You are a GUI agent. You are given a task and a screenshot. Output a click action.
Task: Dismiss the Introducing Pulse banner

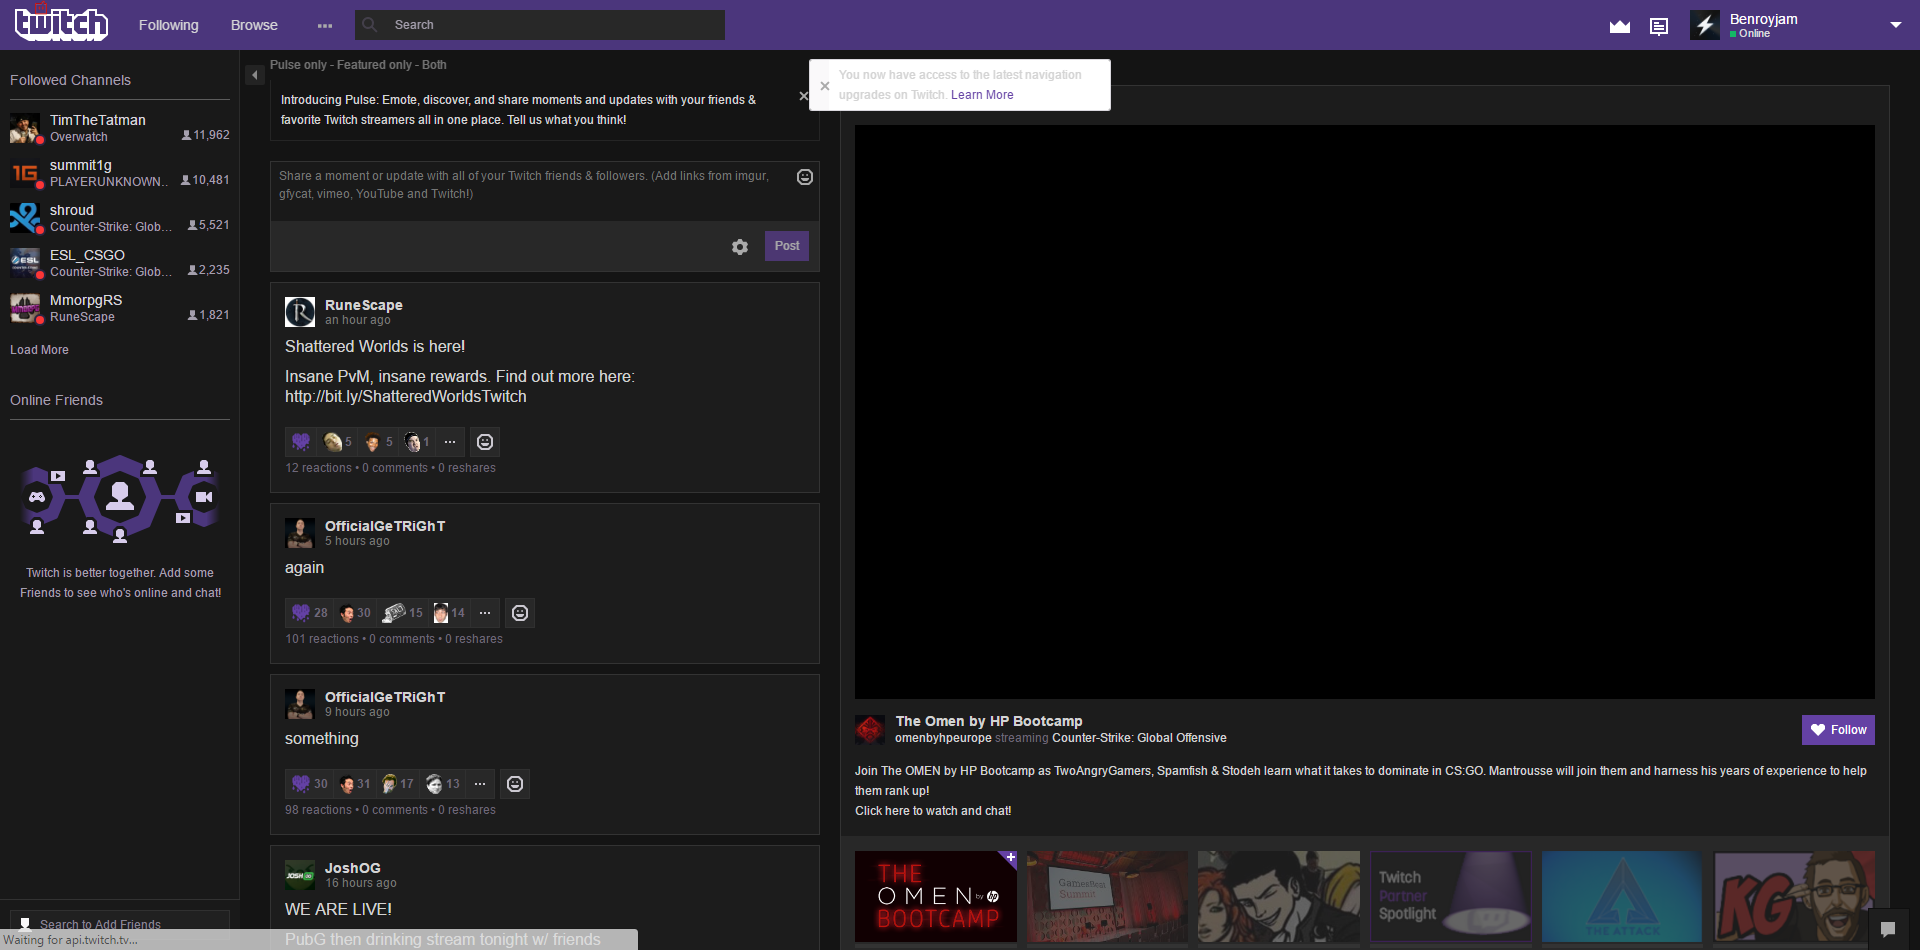click(x=803, y=96)
